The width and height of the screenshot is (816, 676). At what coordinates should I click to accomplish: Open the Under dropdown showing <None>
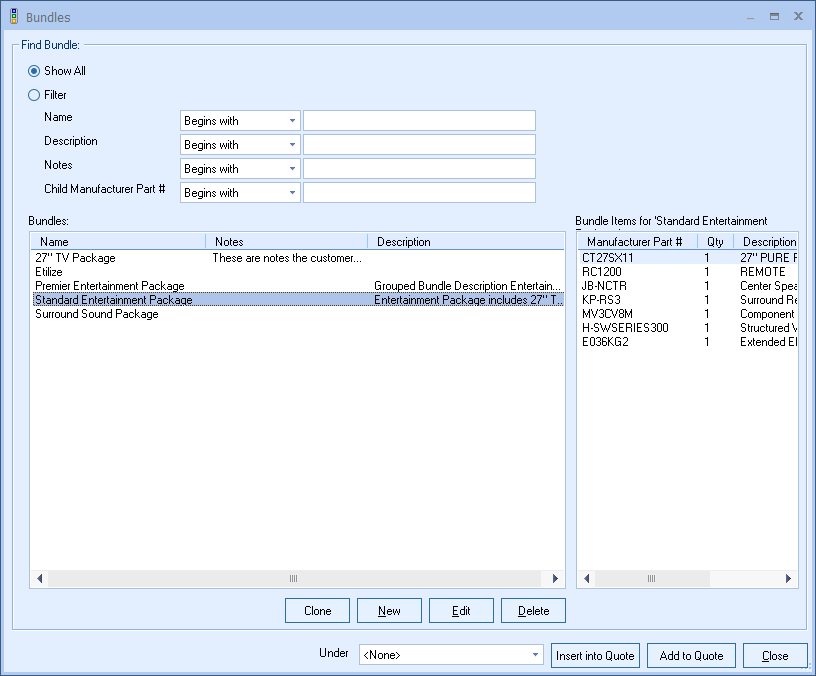pyautogui.click(x=451, y=655)
